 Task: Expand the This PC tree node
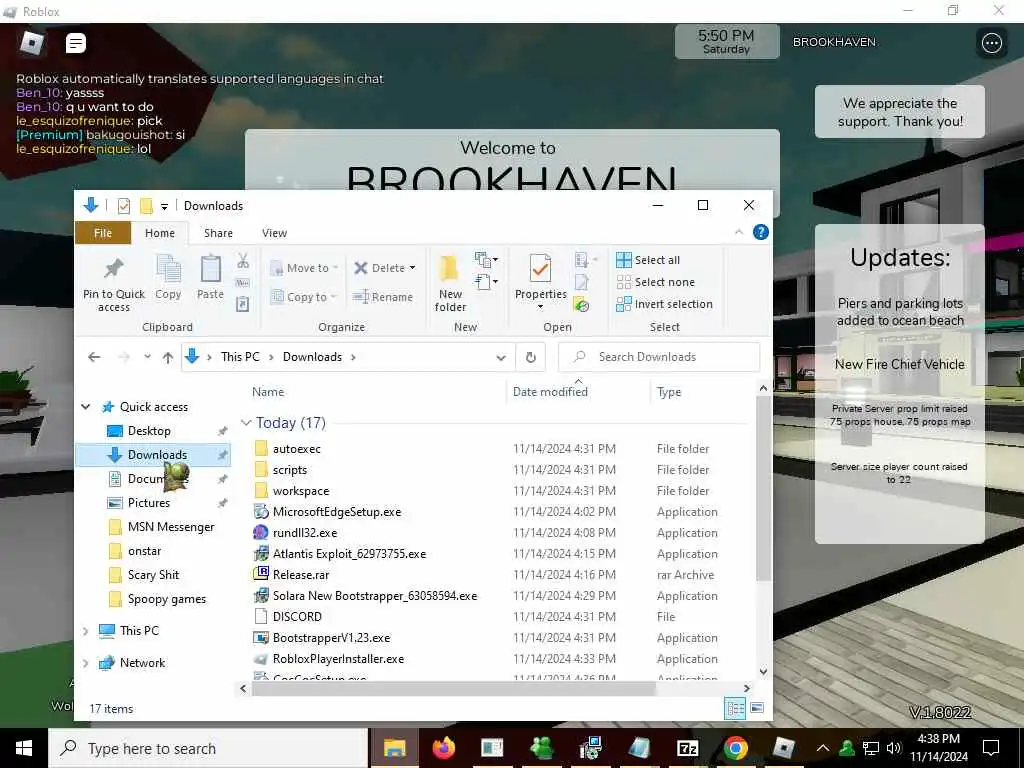coord(86,631)
